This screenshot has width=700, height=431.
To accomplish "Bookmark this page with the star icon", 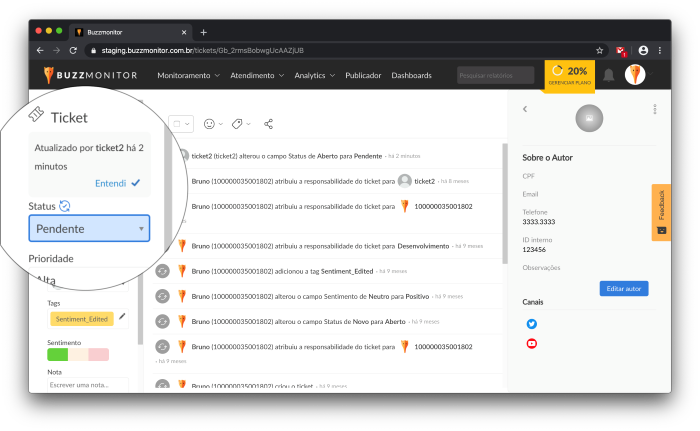I will (x=599, y=50).
